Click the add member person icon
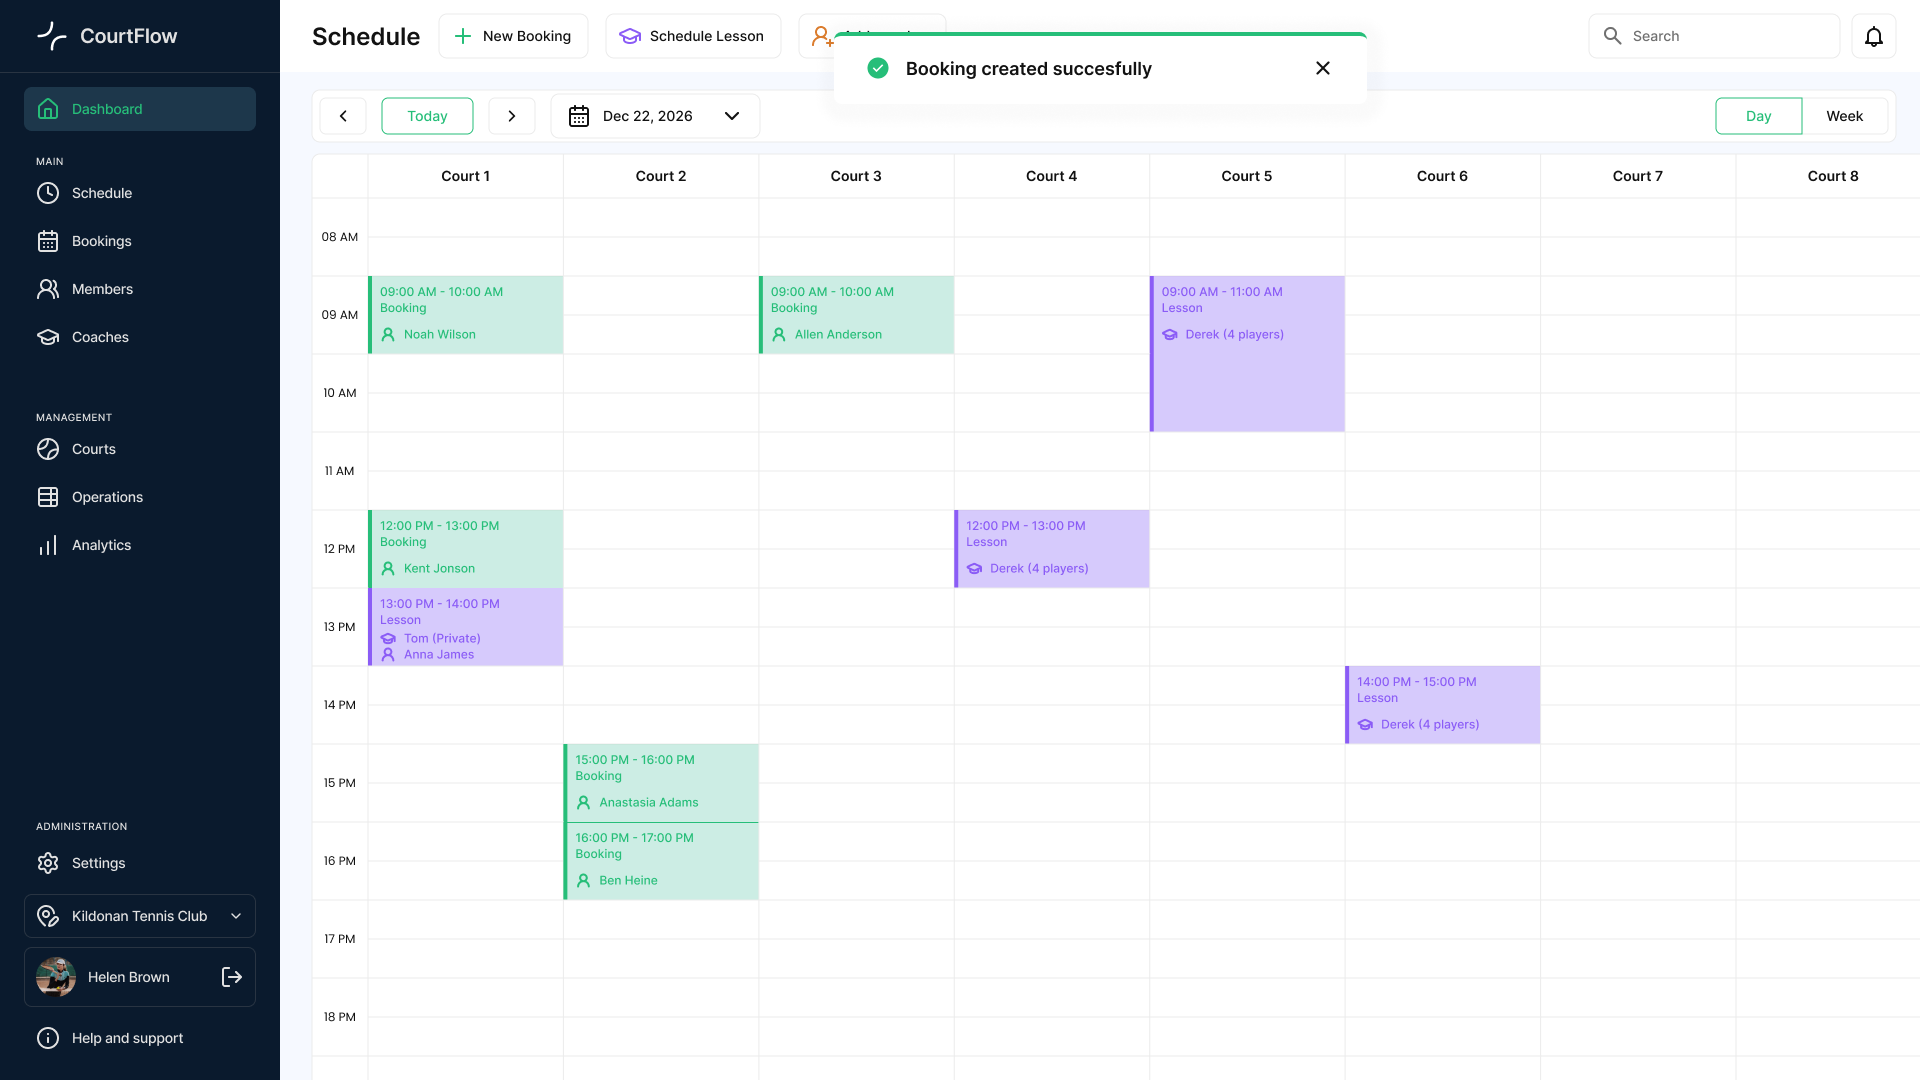Viewport: 1920px width, 1080px height. (822, 36)
